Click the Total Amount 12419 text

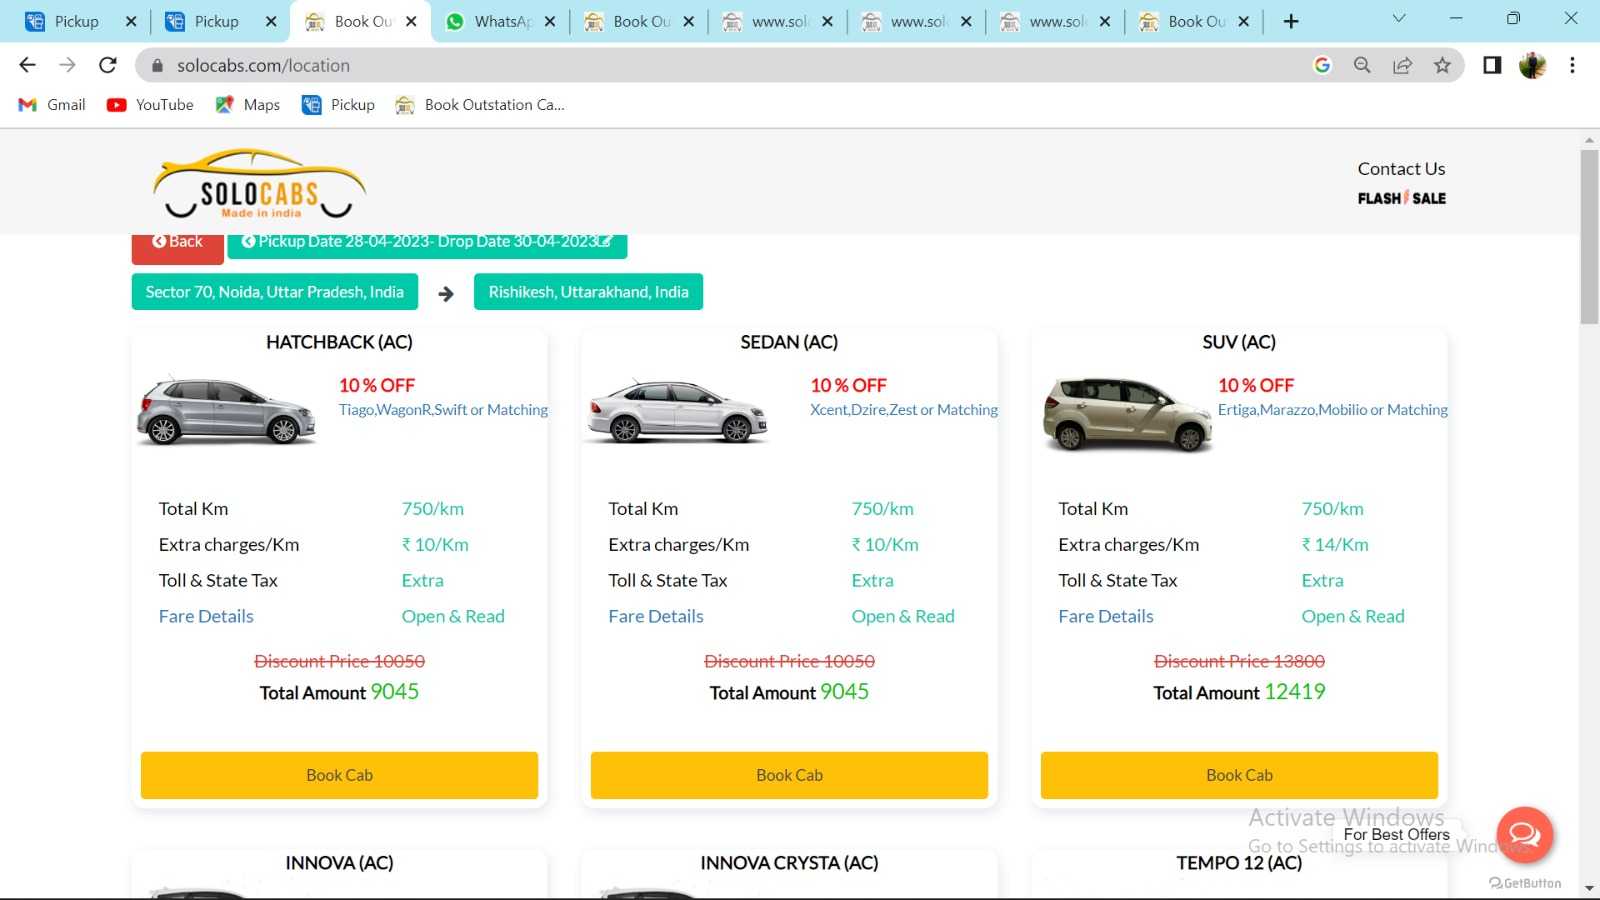pyautogui.click(x=1239, y=692)
